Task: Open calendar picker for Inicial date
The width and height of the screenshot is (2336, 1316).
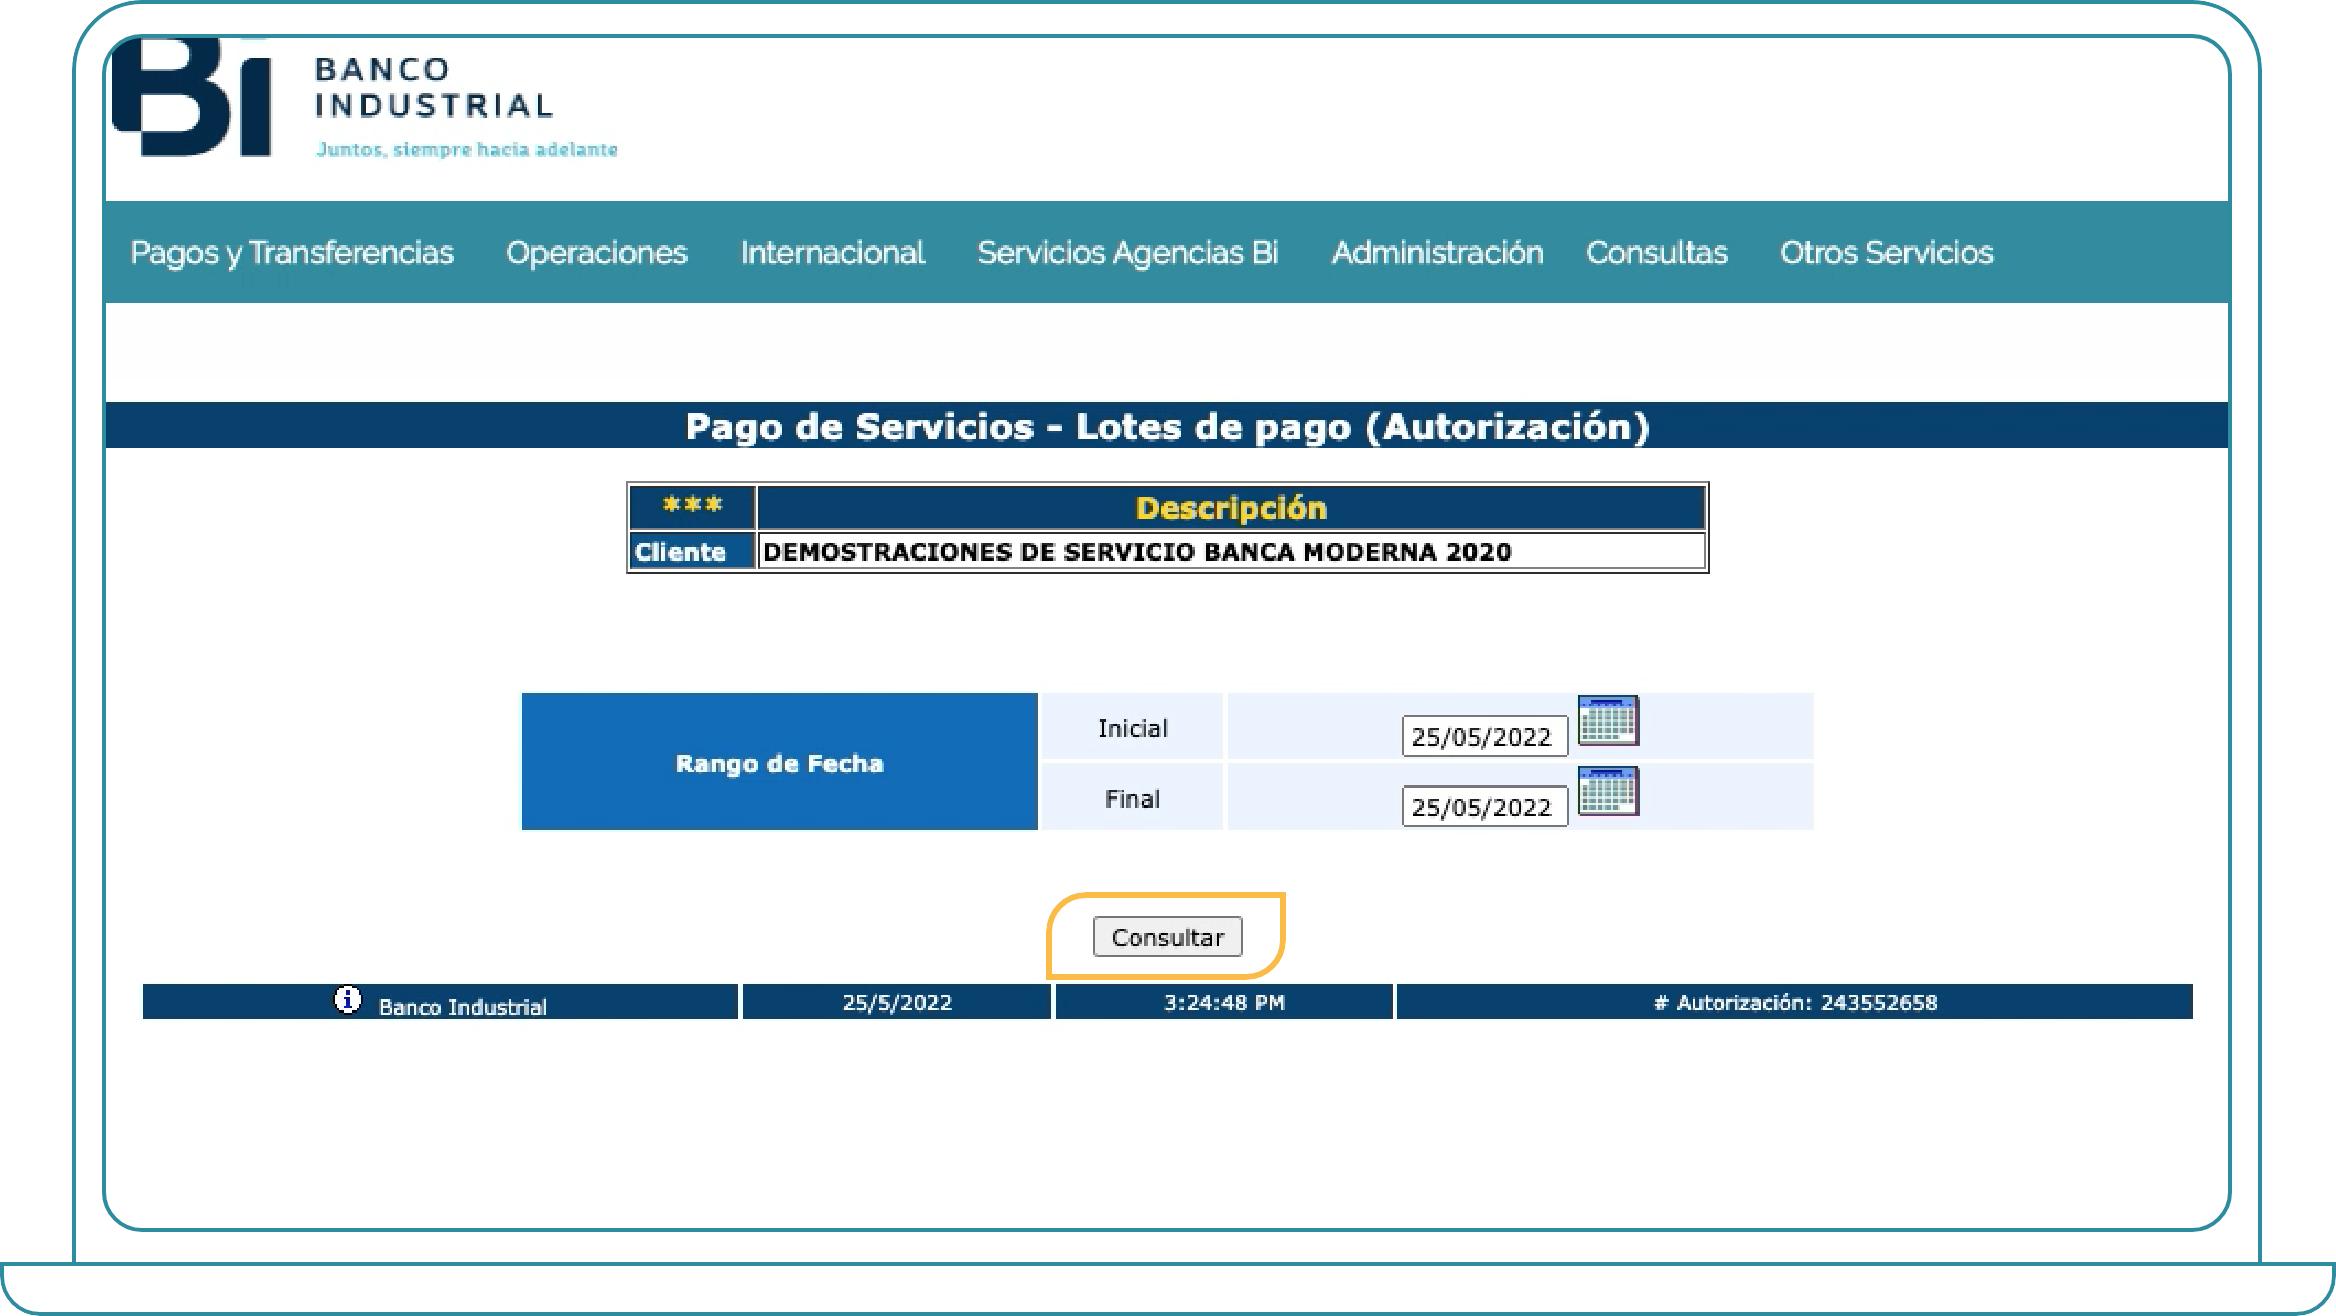Action: pyautogui.click(x=1608, y=721)
